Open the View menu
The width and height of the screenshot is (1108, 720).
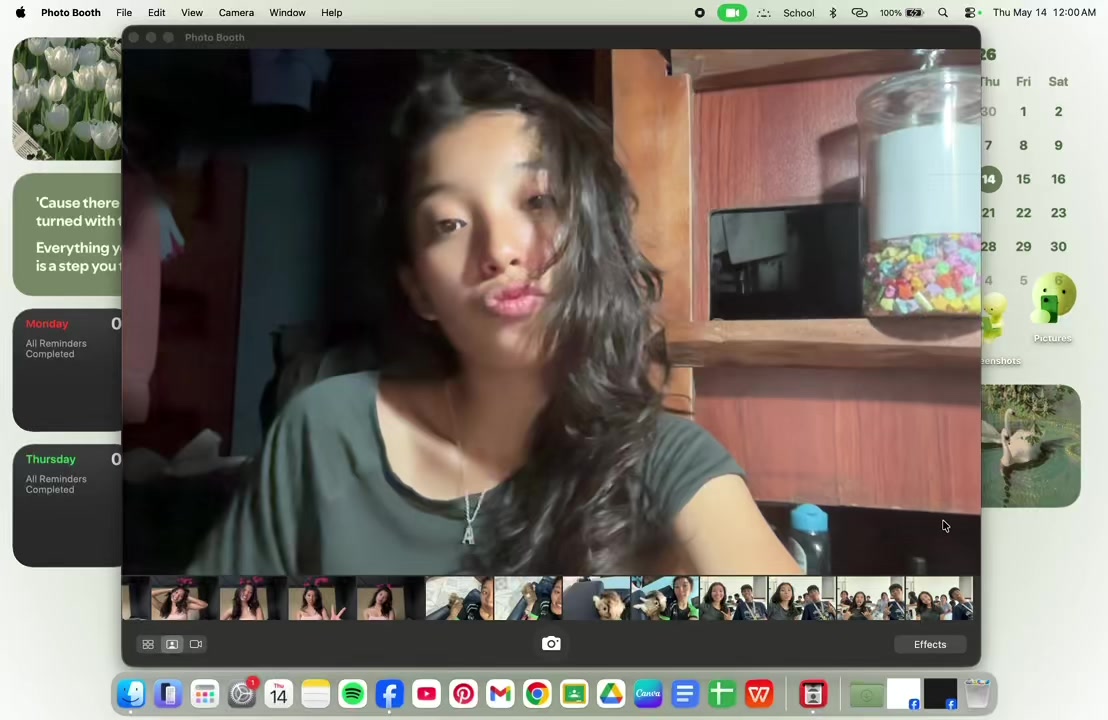[x=191, y=13]
